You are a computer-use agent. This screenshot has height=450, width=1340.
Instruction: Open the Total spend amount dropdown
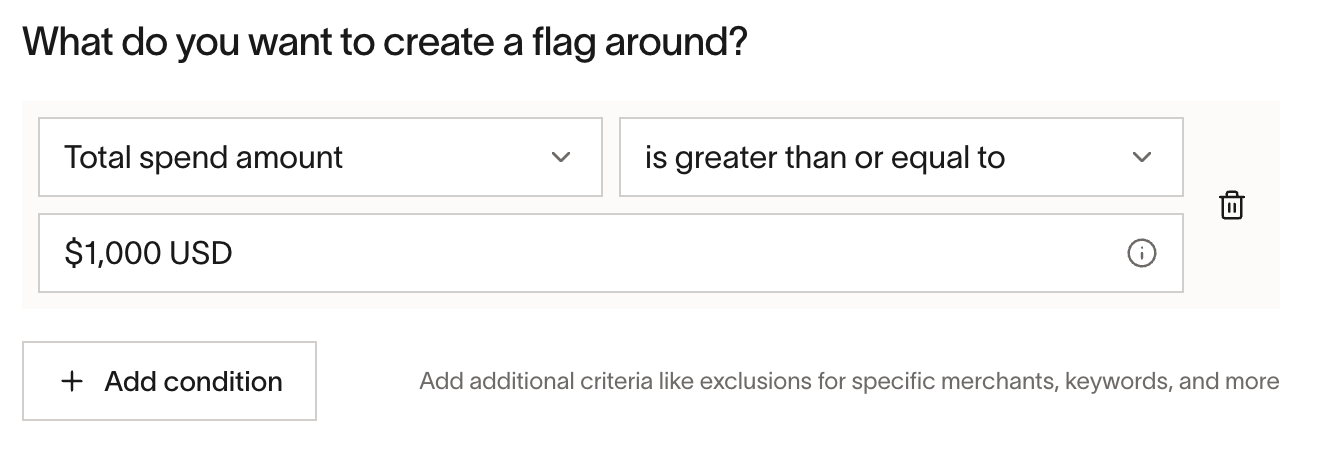click(x=320, y=157)
